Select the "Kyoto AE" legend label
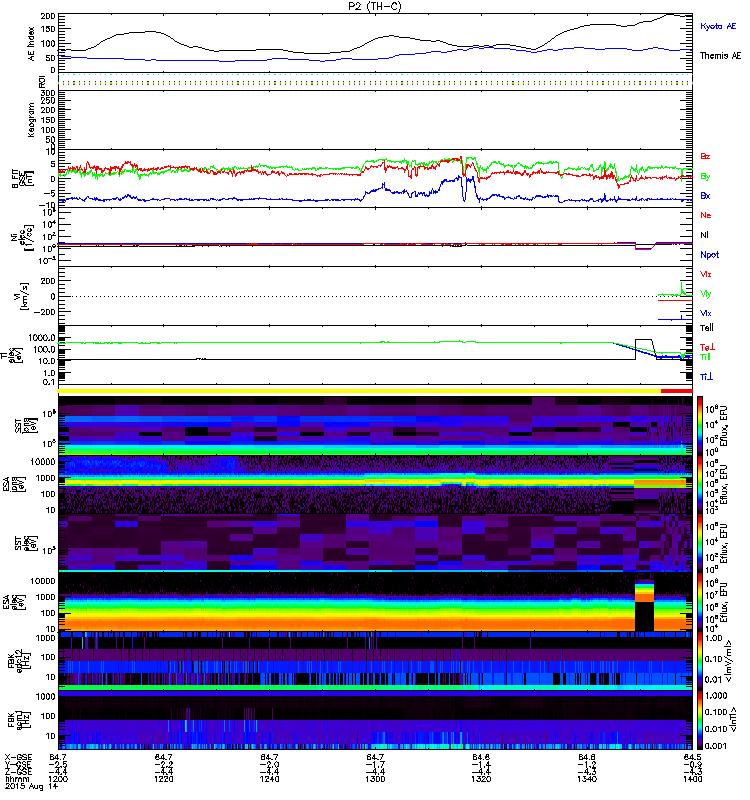The height and width of the screenshot is (800, 750). (718, 26)
